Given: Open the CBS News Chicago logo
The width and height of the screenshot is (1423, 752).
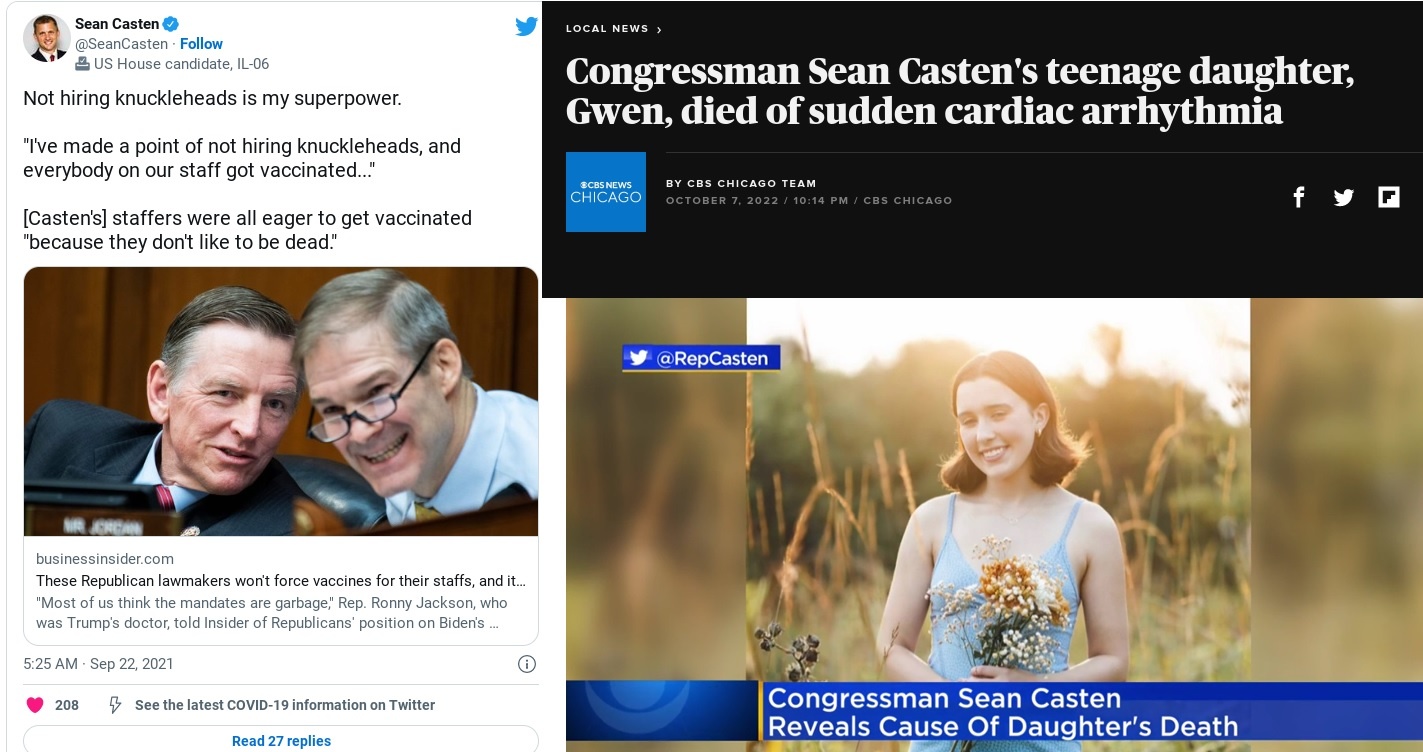Looking at the screenshot, I should pyautogui.click(x=606, y=192).
